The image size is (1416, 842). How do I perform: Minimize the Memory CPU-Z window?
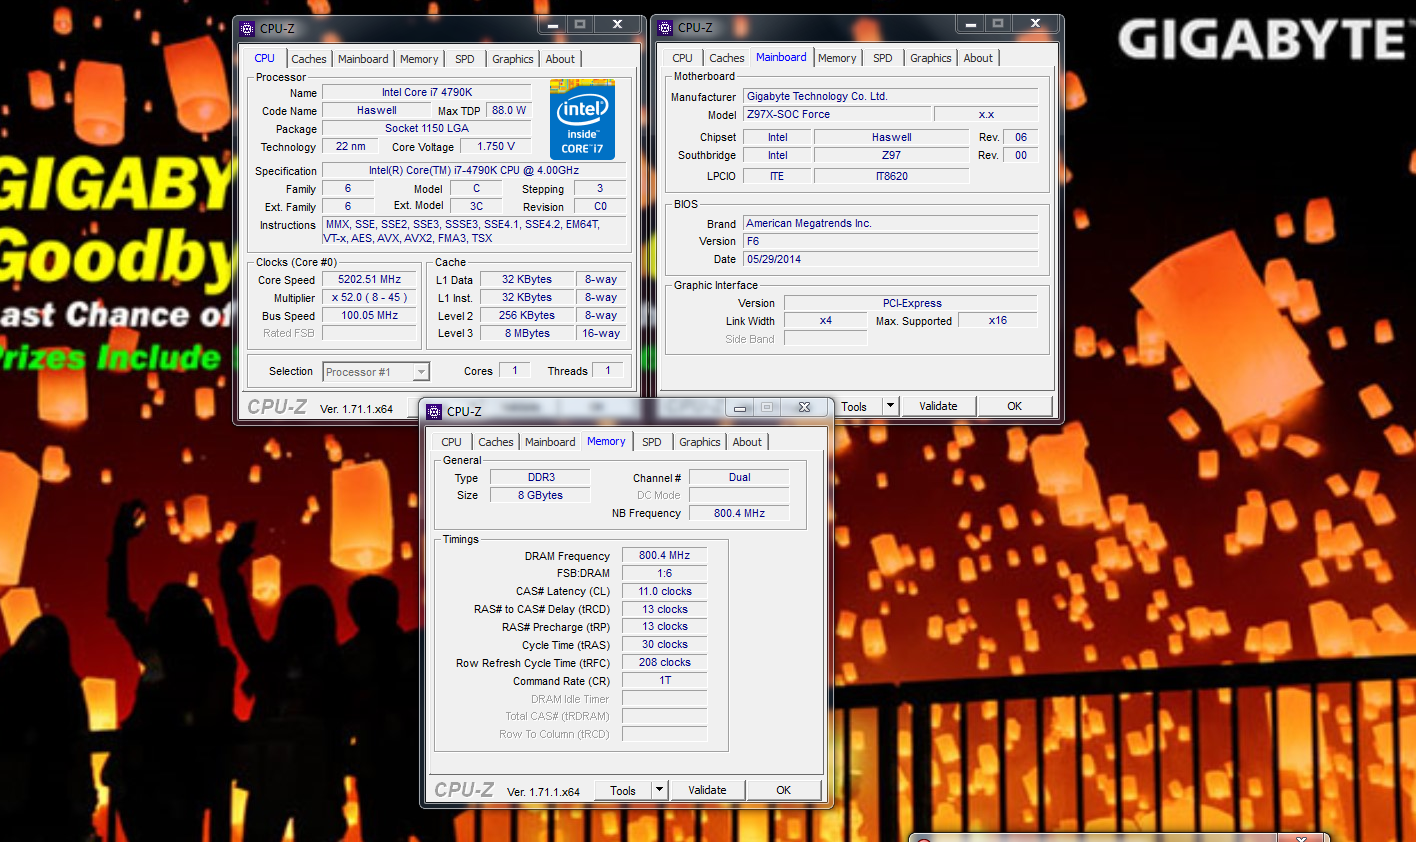(x=740, y=408)
